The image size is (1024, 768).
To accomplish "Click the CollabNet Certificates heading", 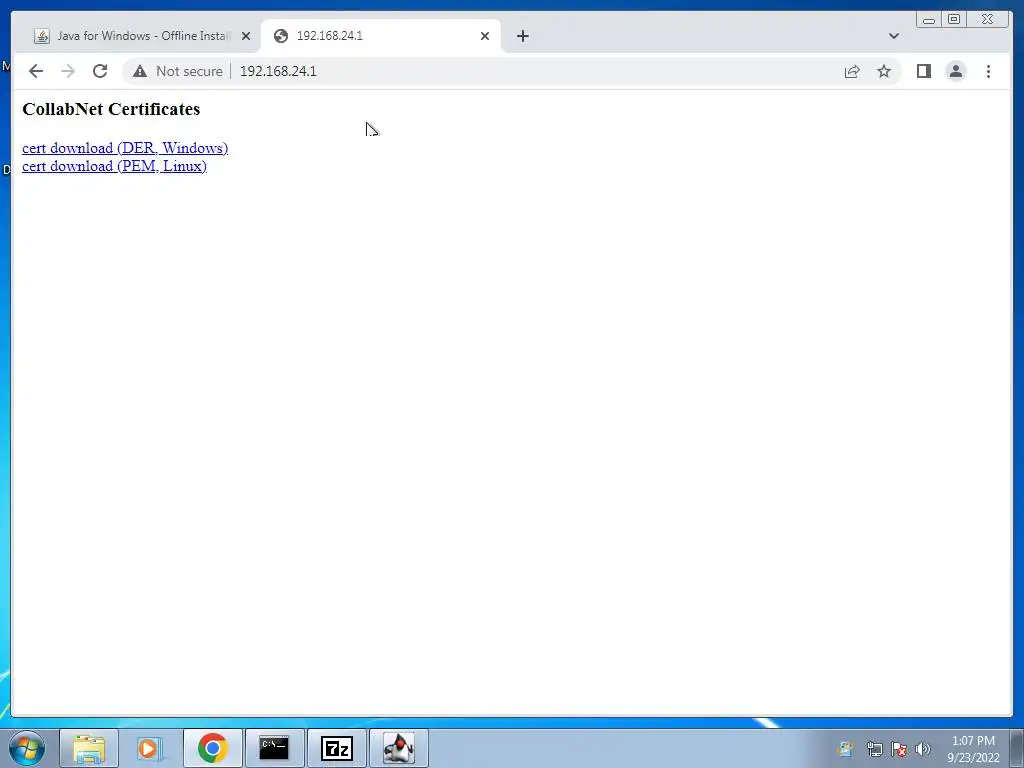I will click(111, 109).
